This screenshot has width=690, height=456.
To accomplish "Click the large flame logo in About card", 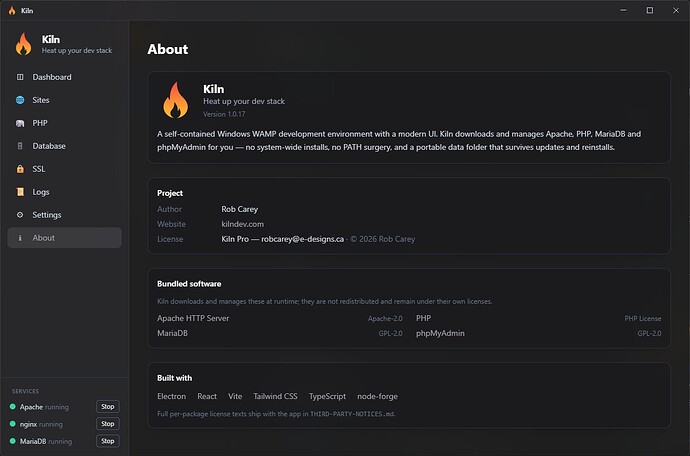I will [176, 100].
